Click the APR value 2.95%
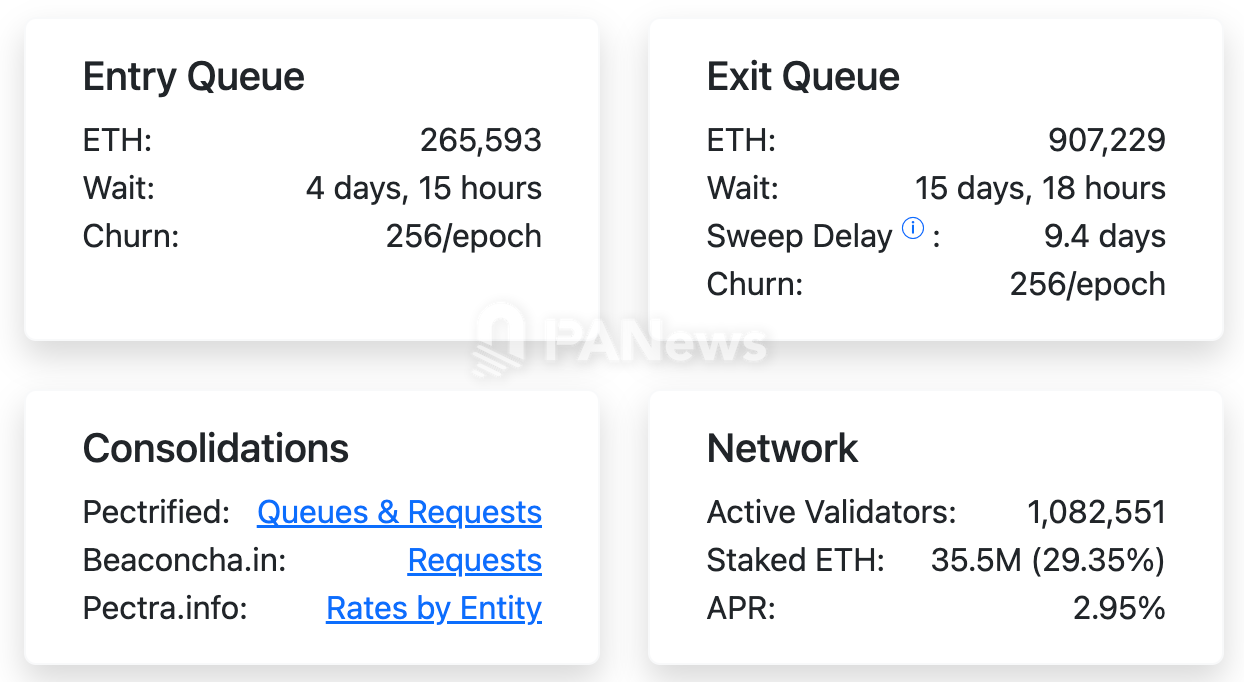1244x682 pixels. coord(1119,608)
